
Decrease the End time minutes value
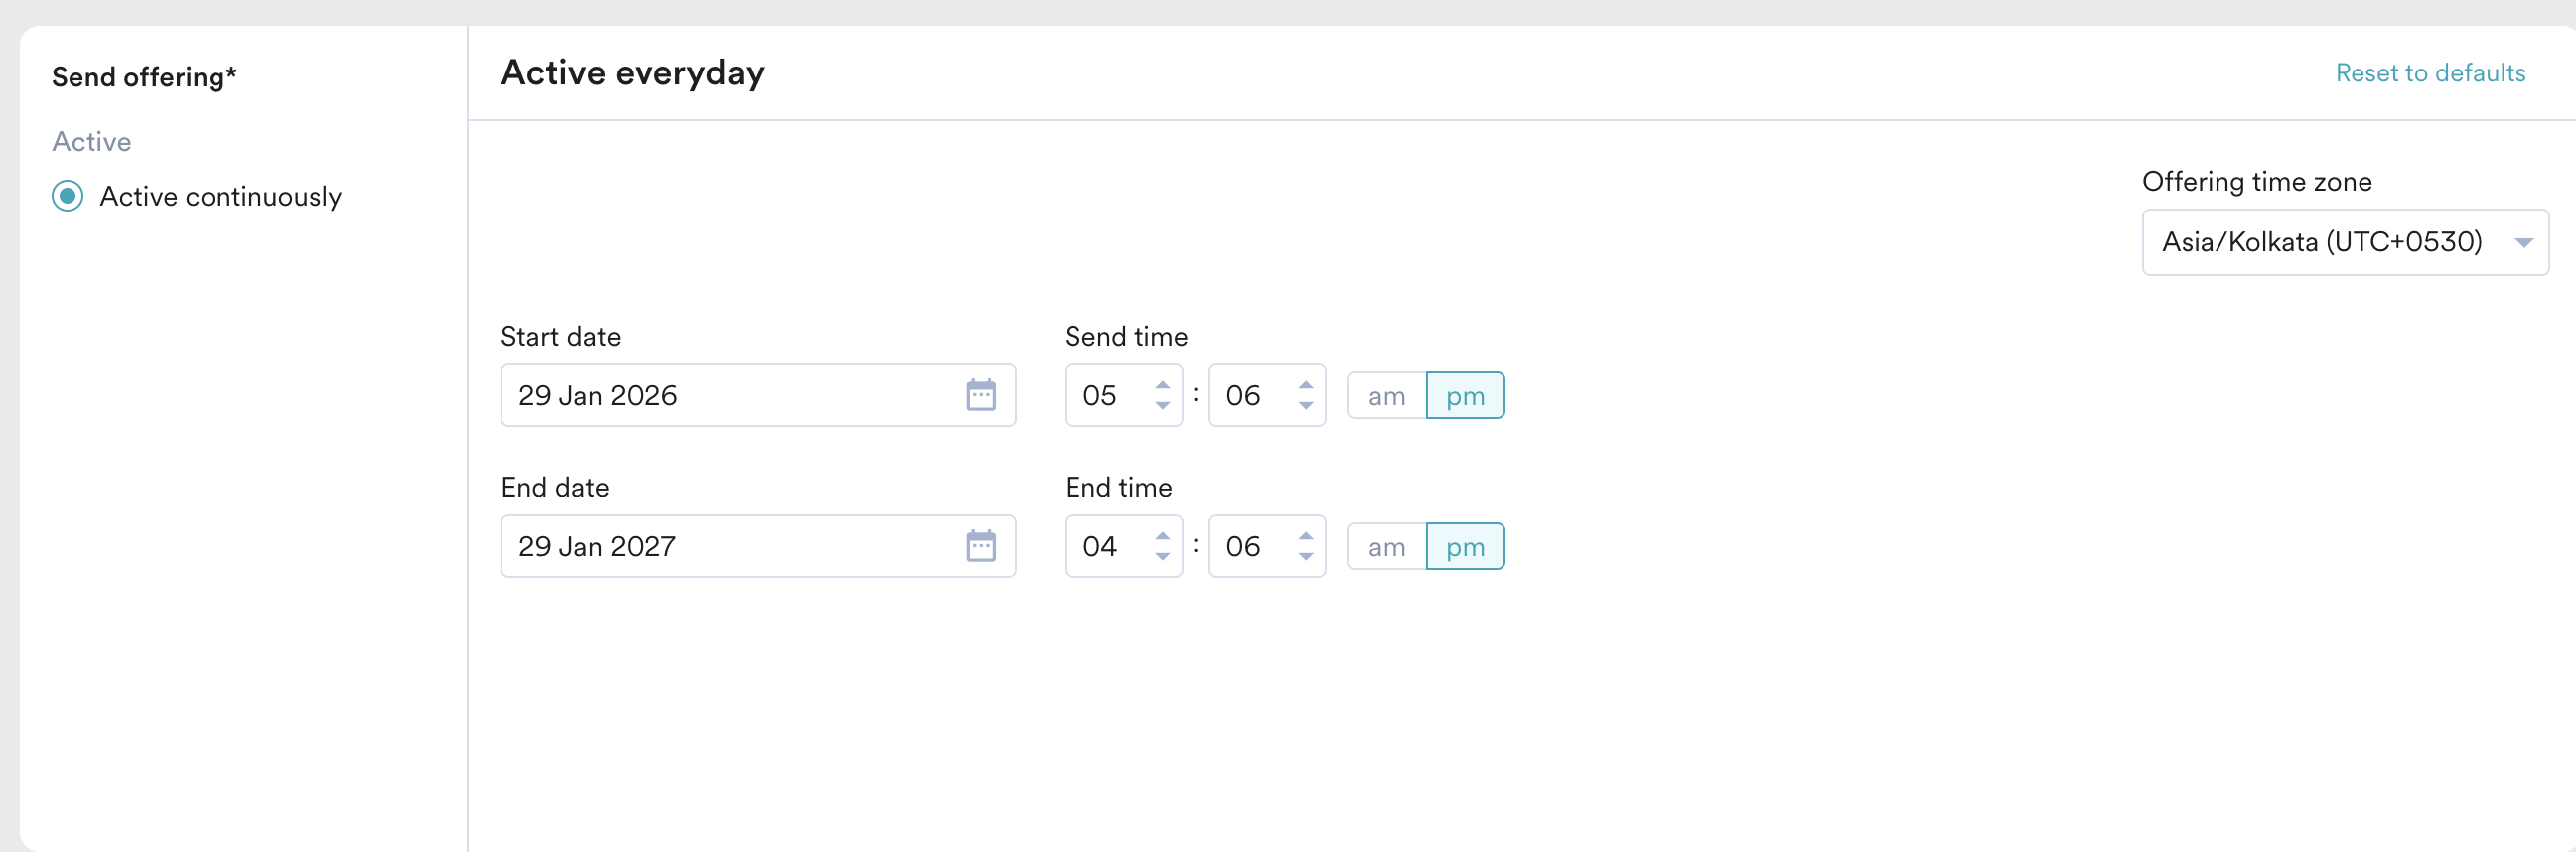pos(1305,557)
